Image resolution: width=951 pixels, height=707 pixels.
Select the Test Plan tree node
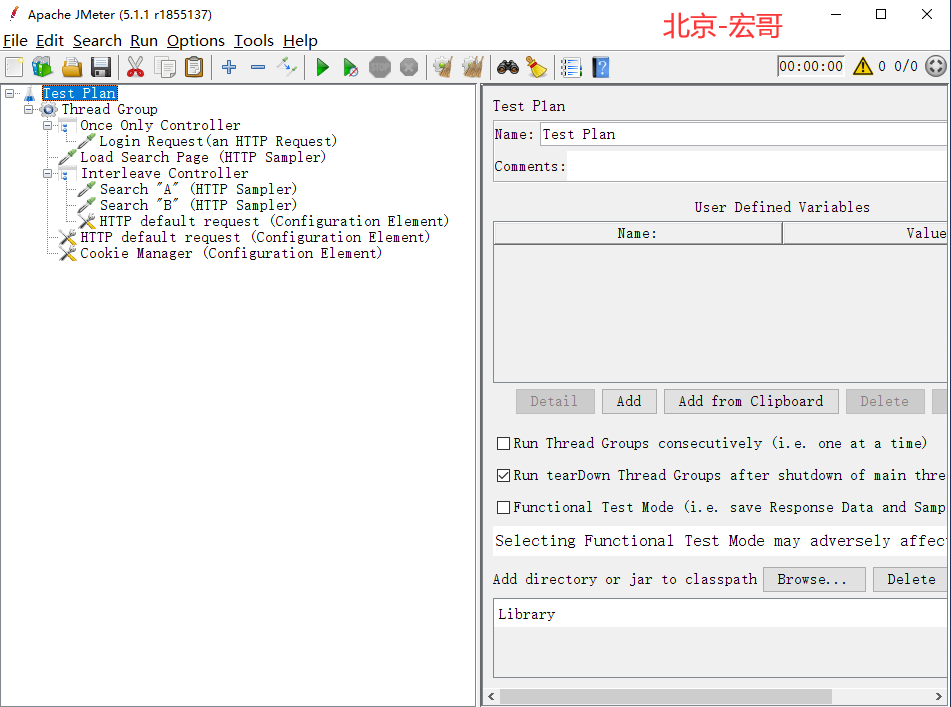coord(79,93)
